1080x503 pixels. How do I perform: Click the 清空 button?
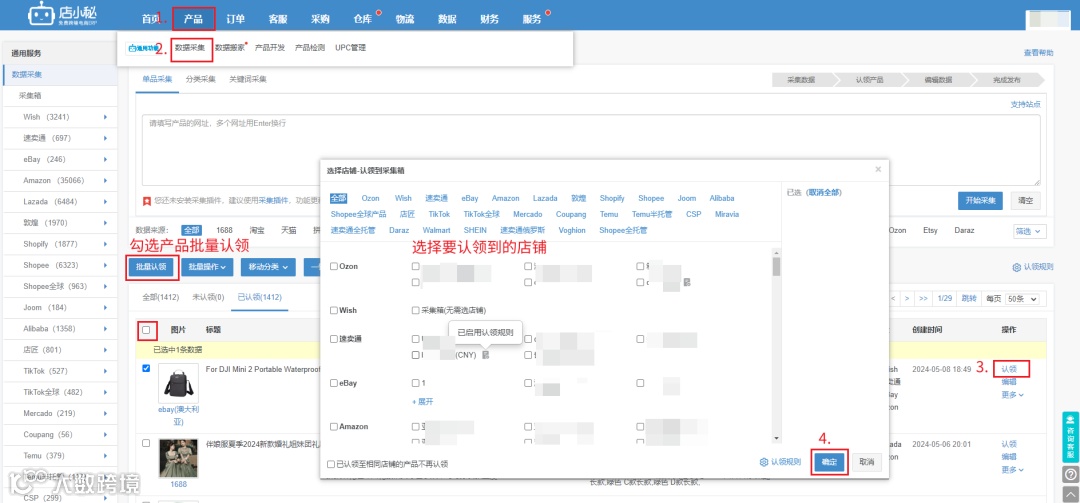click(x=1026, y=201)
